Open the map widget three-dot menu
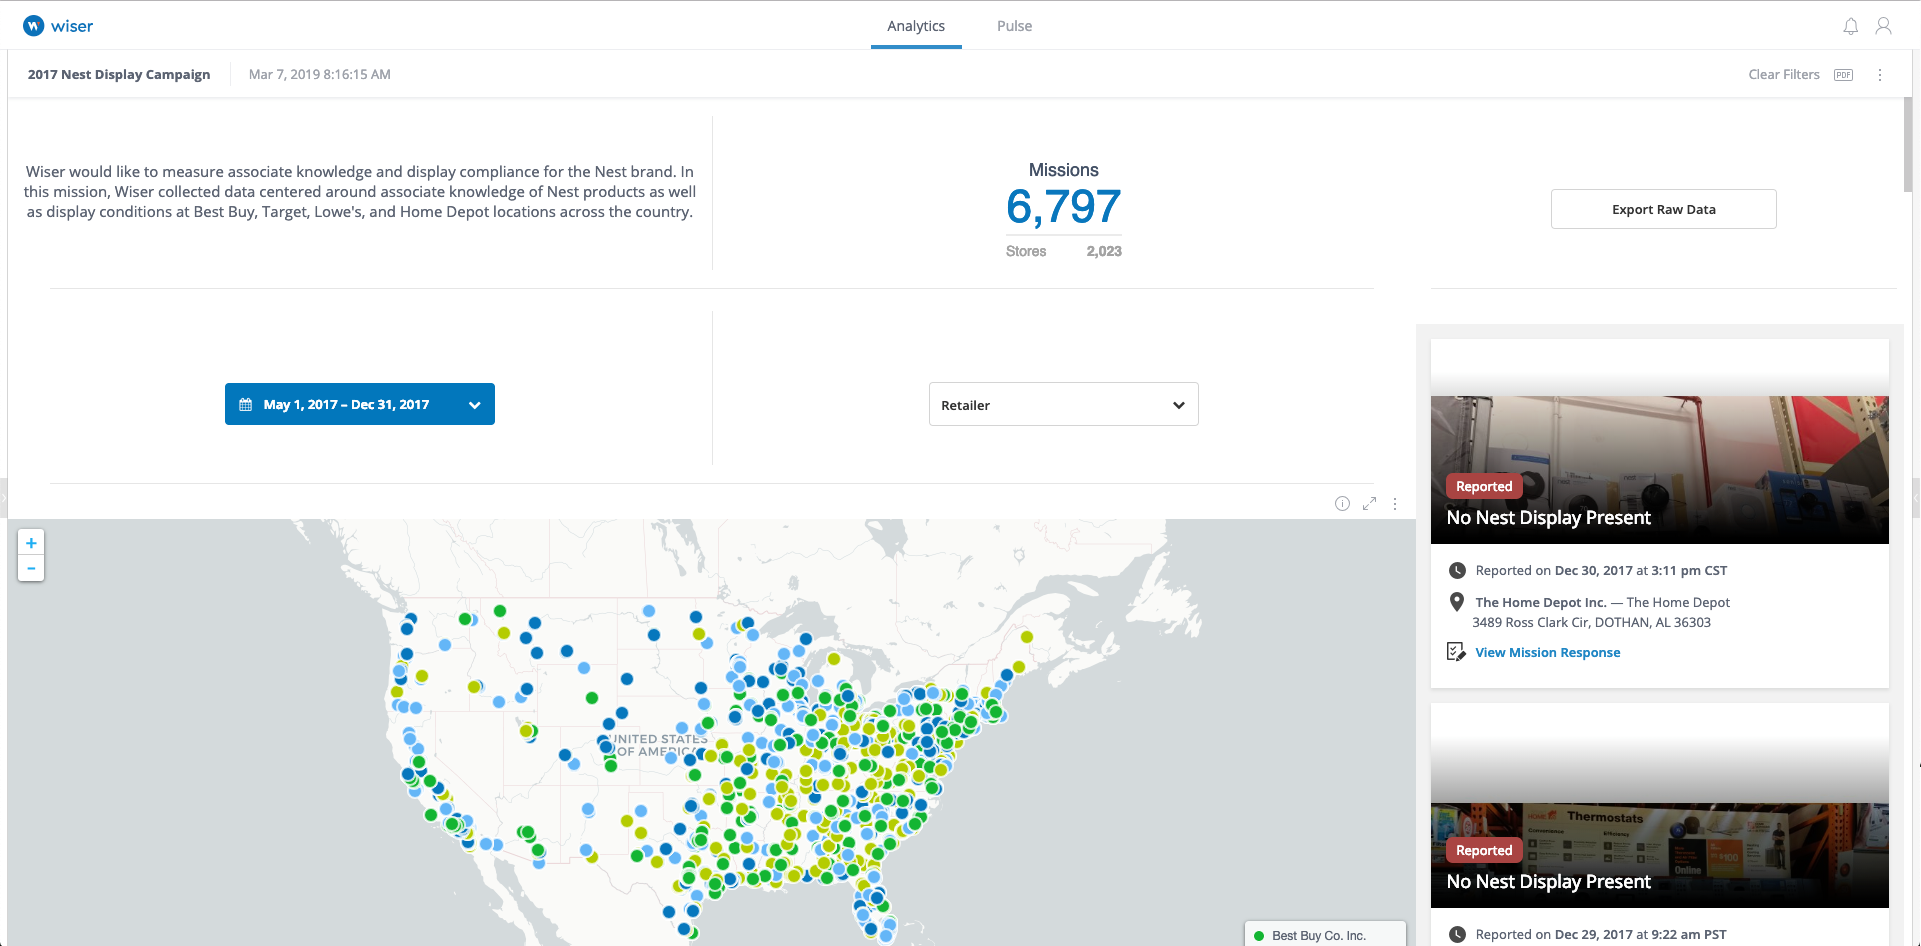The width and height of the screenshot is (1921, 946). 1395,504
